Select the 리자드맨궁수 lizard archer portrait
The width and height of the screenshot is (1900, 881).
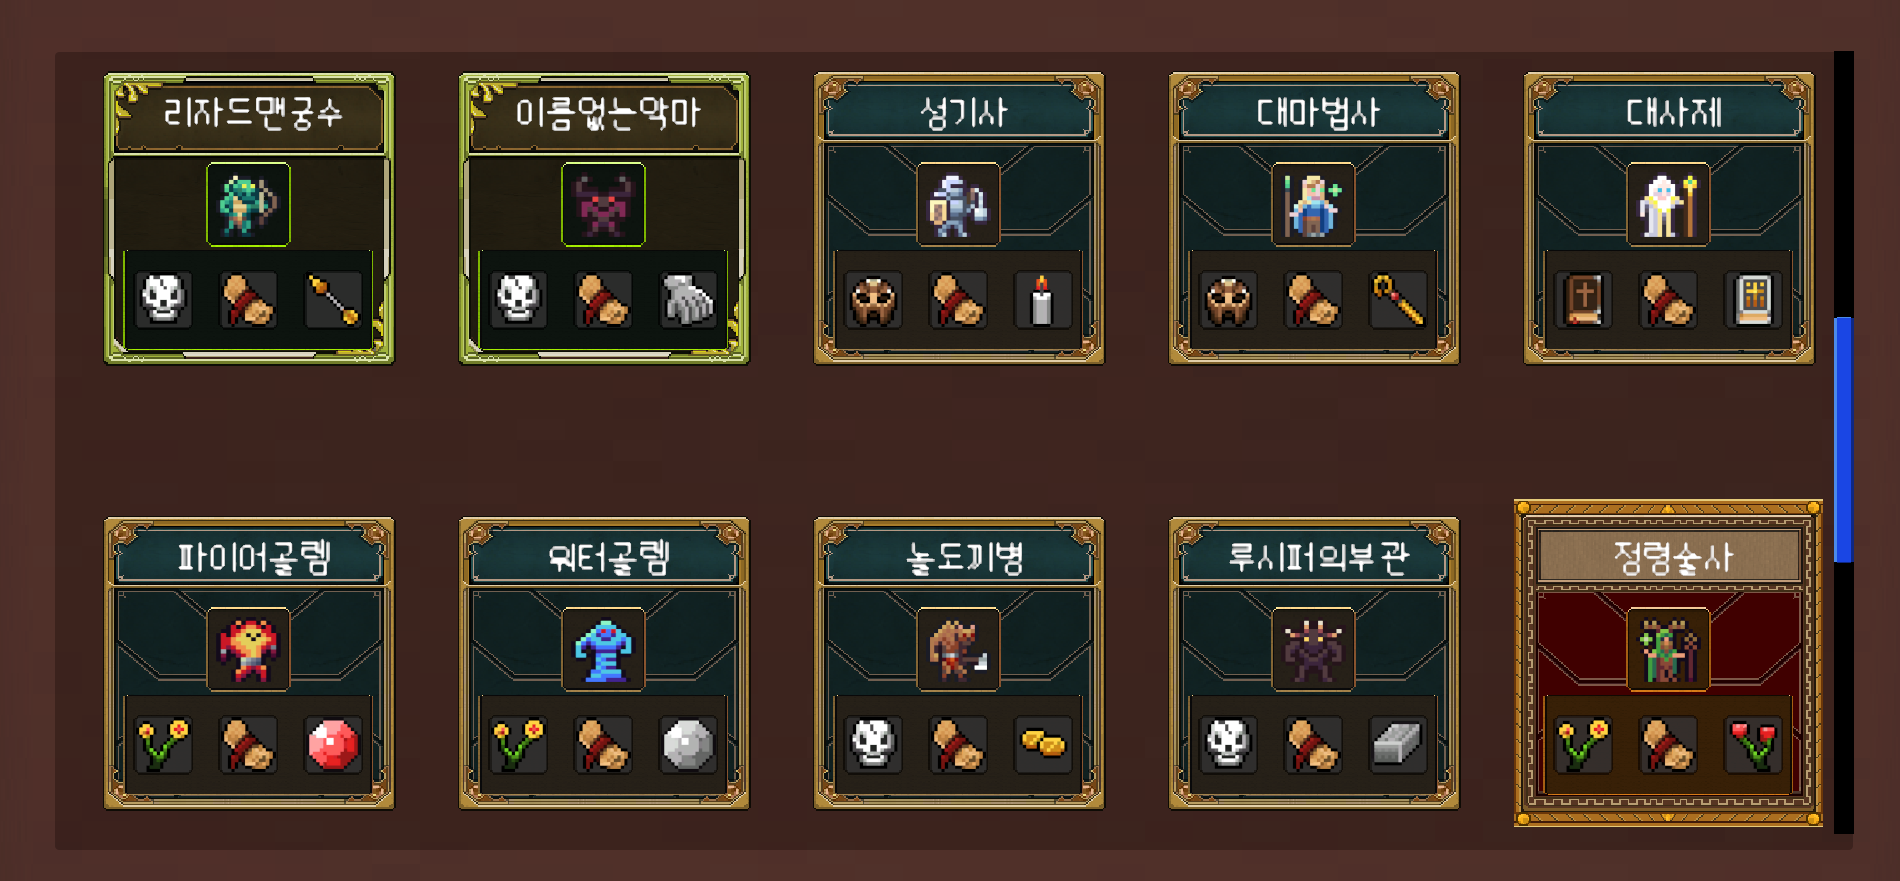pos(248,204)
